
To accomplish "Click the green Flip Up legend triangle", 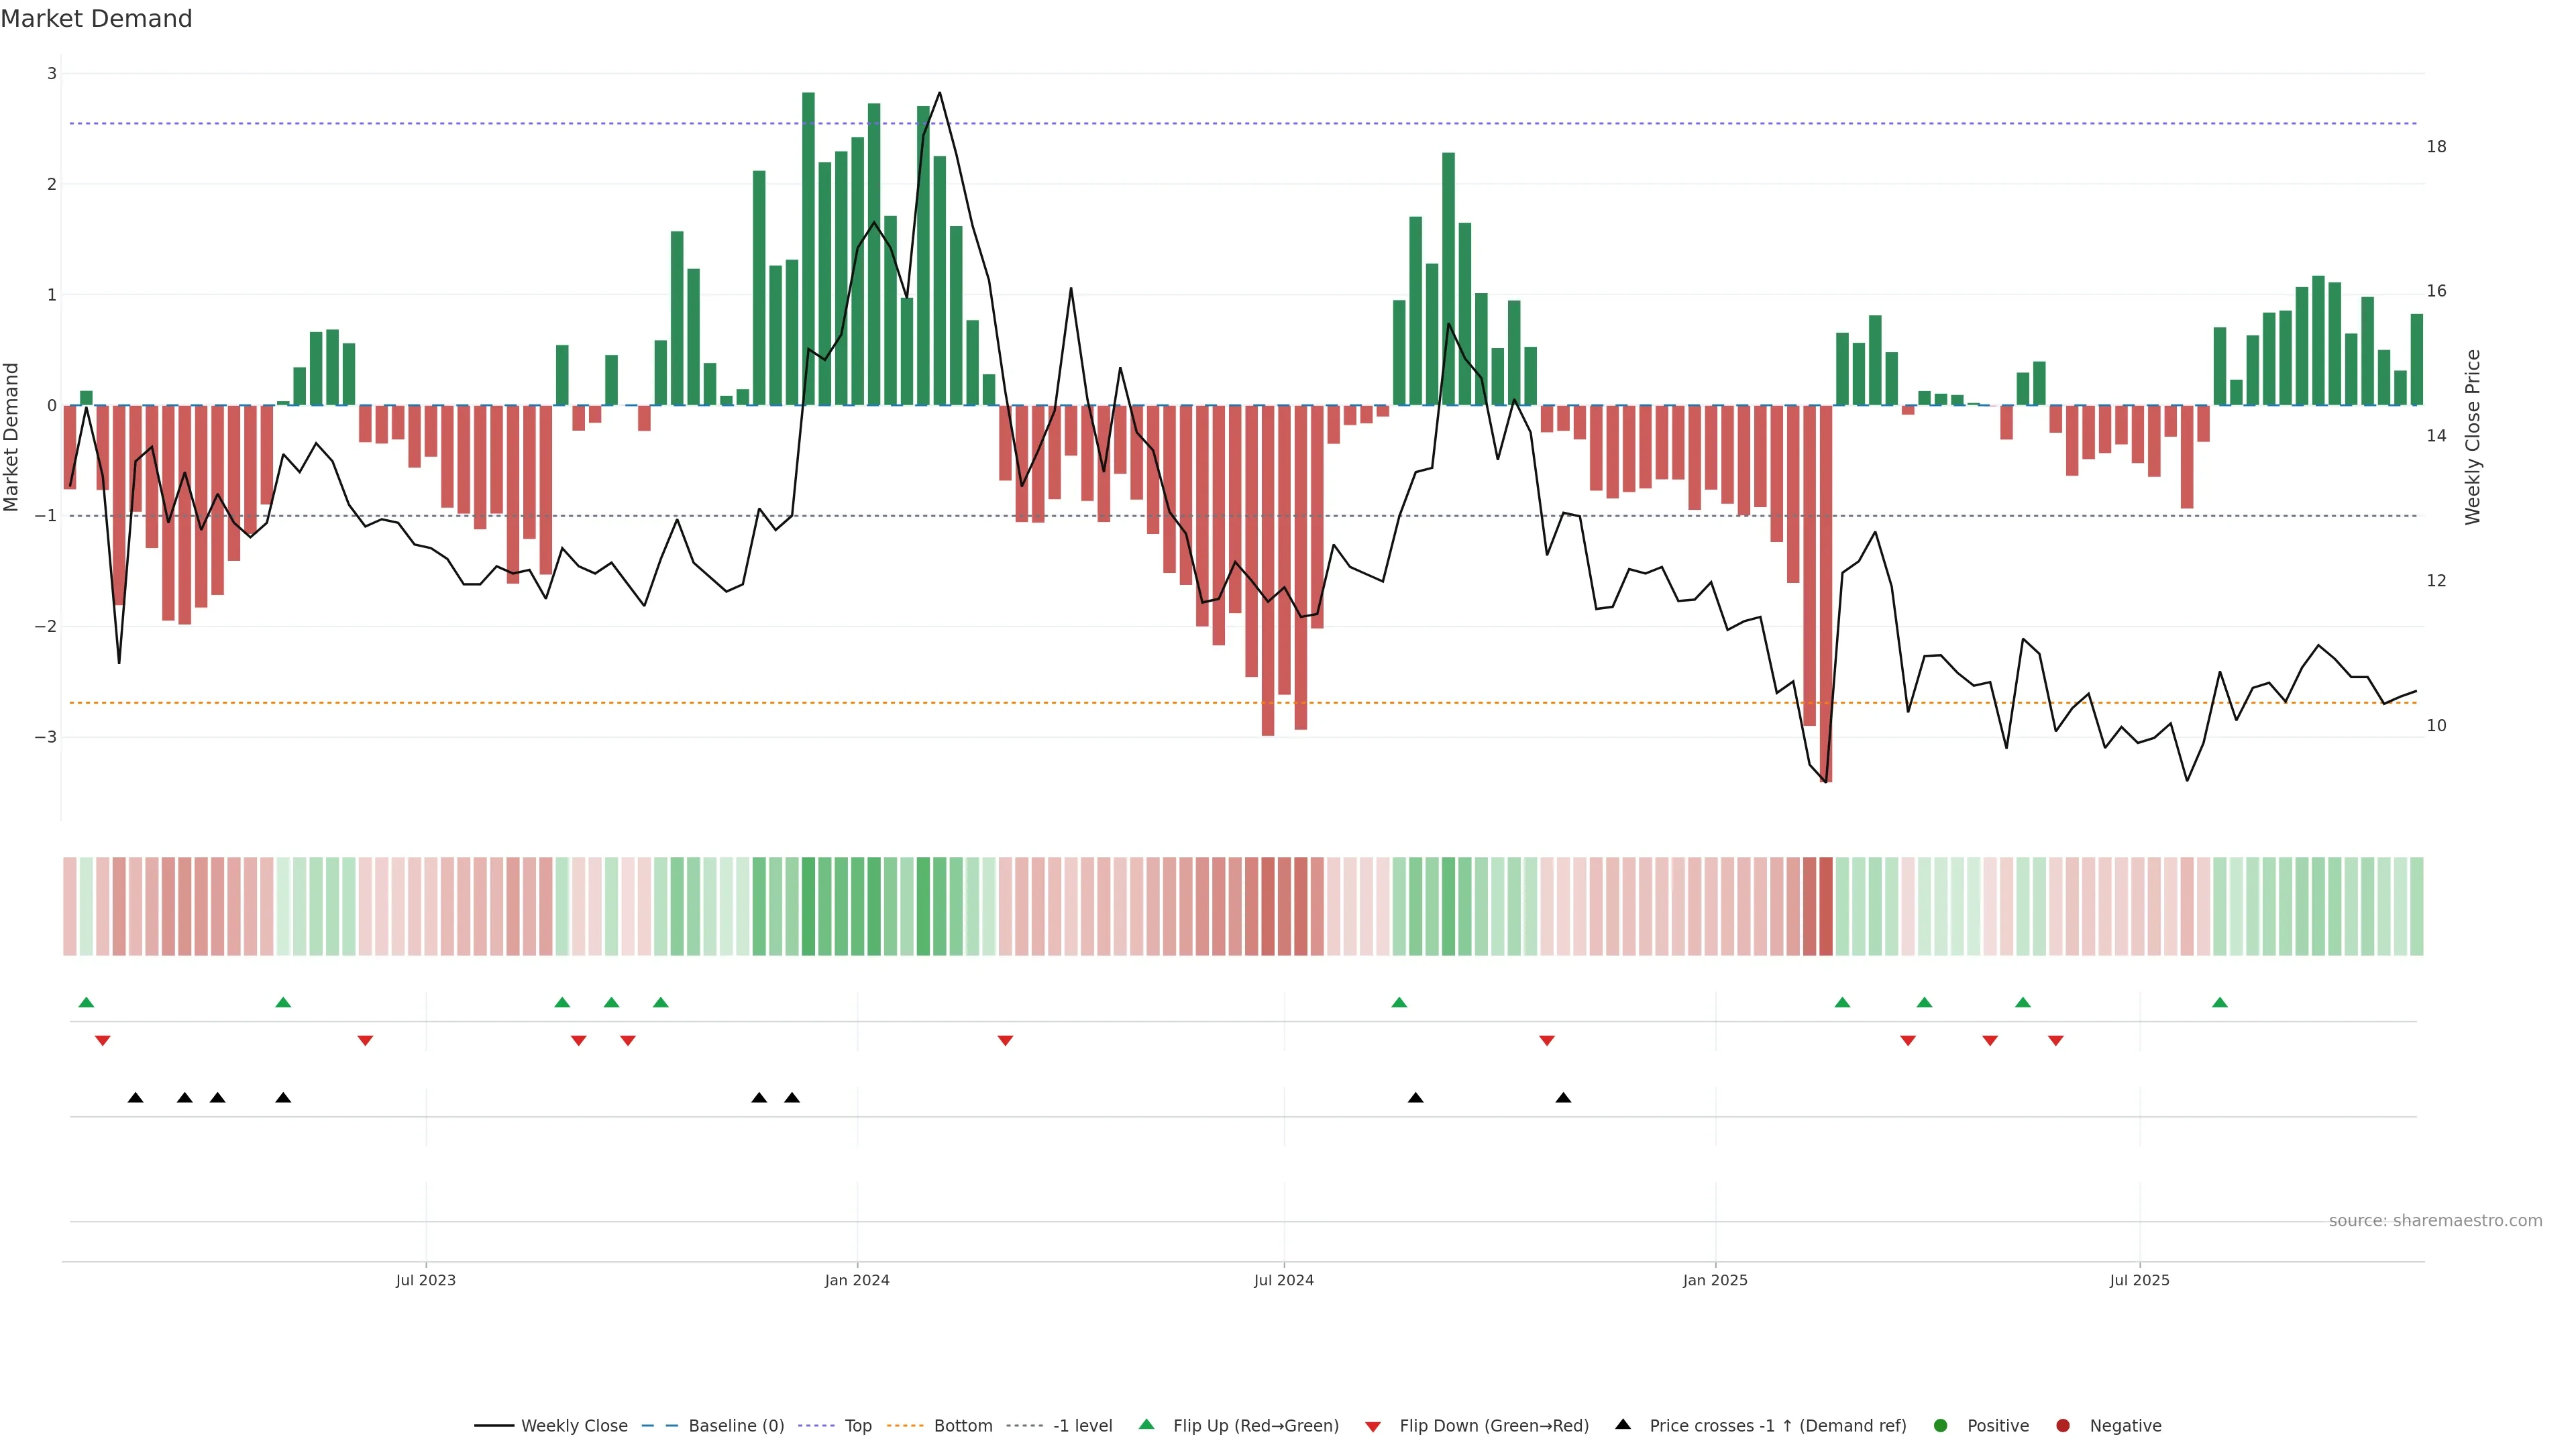I will pos(1146,1424).
